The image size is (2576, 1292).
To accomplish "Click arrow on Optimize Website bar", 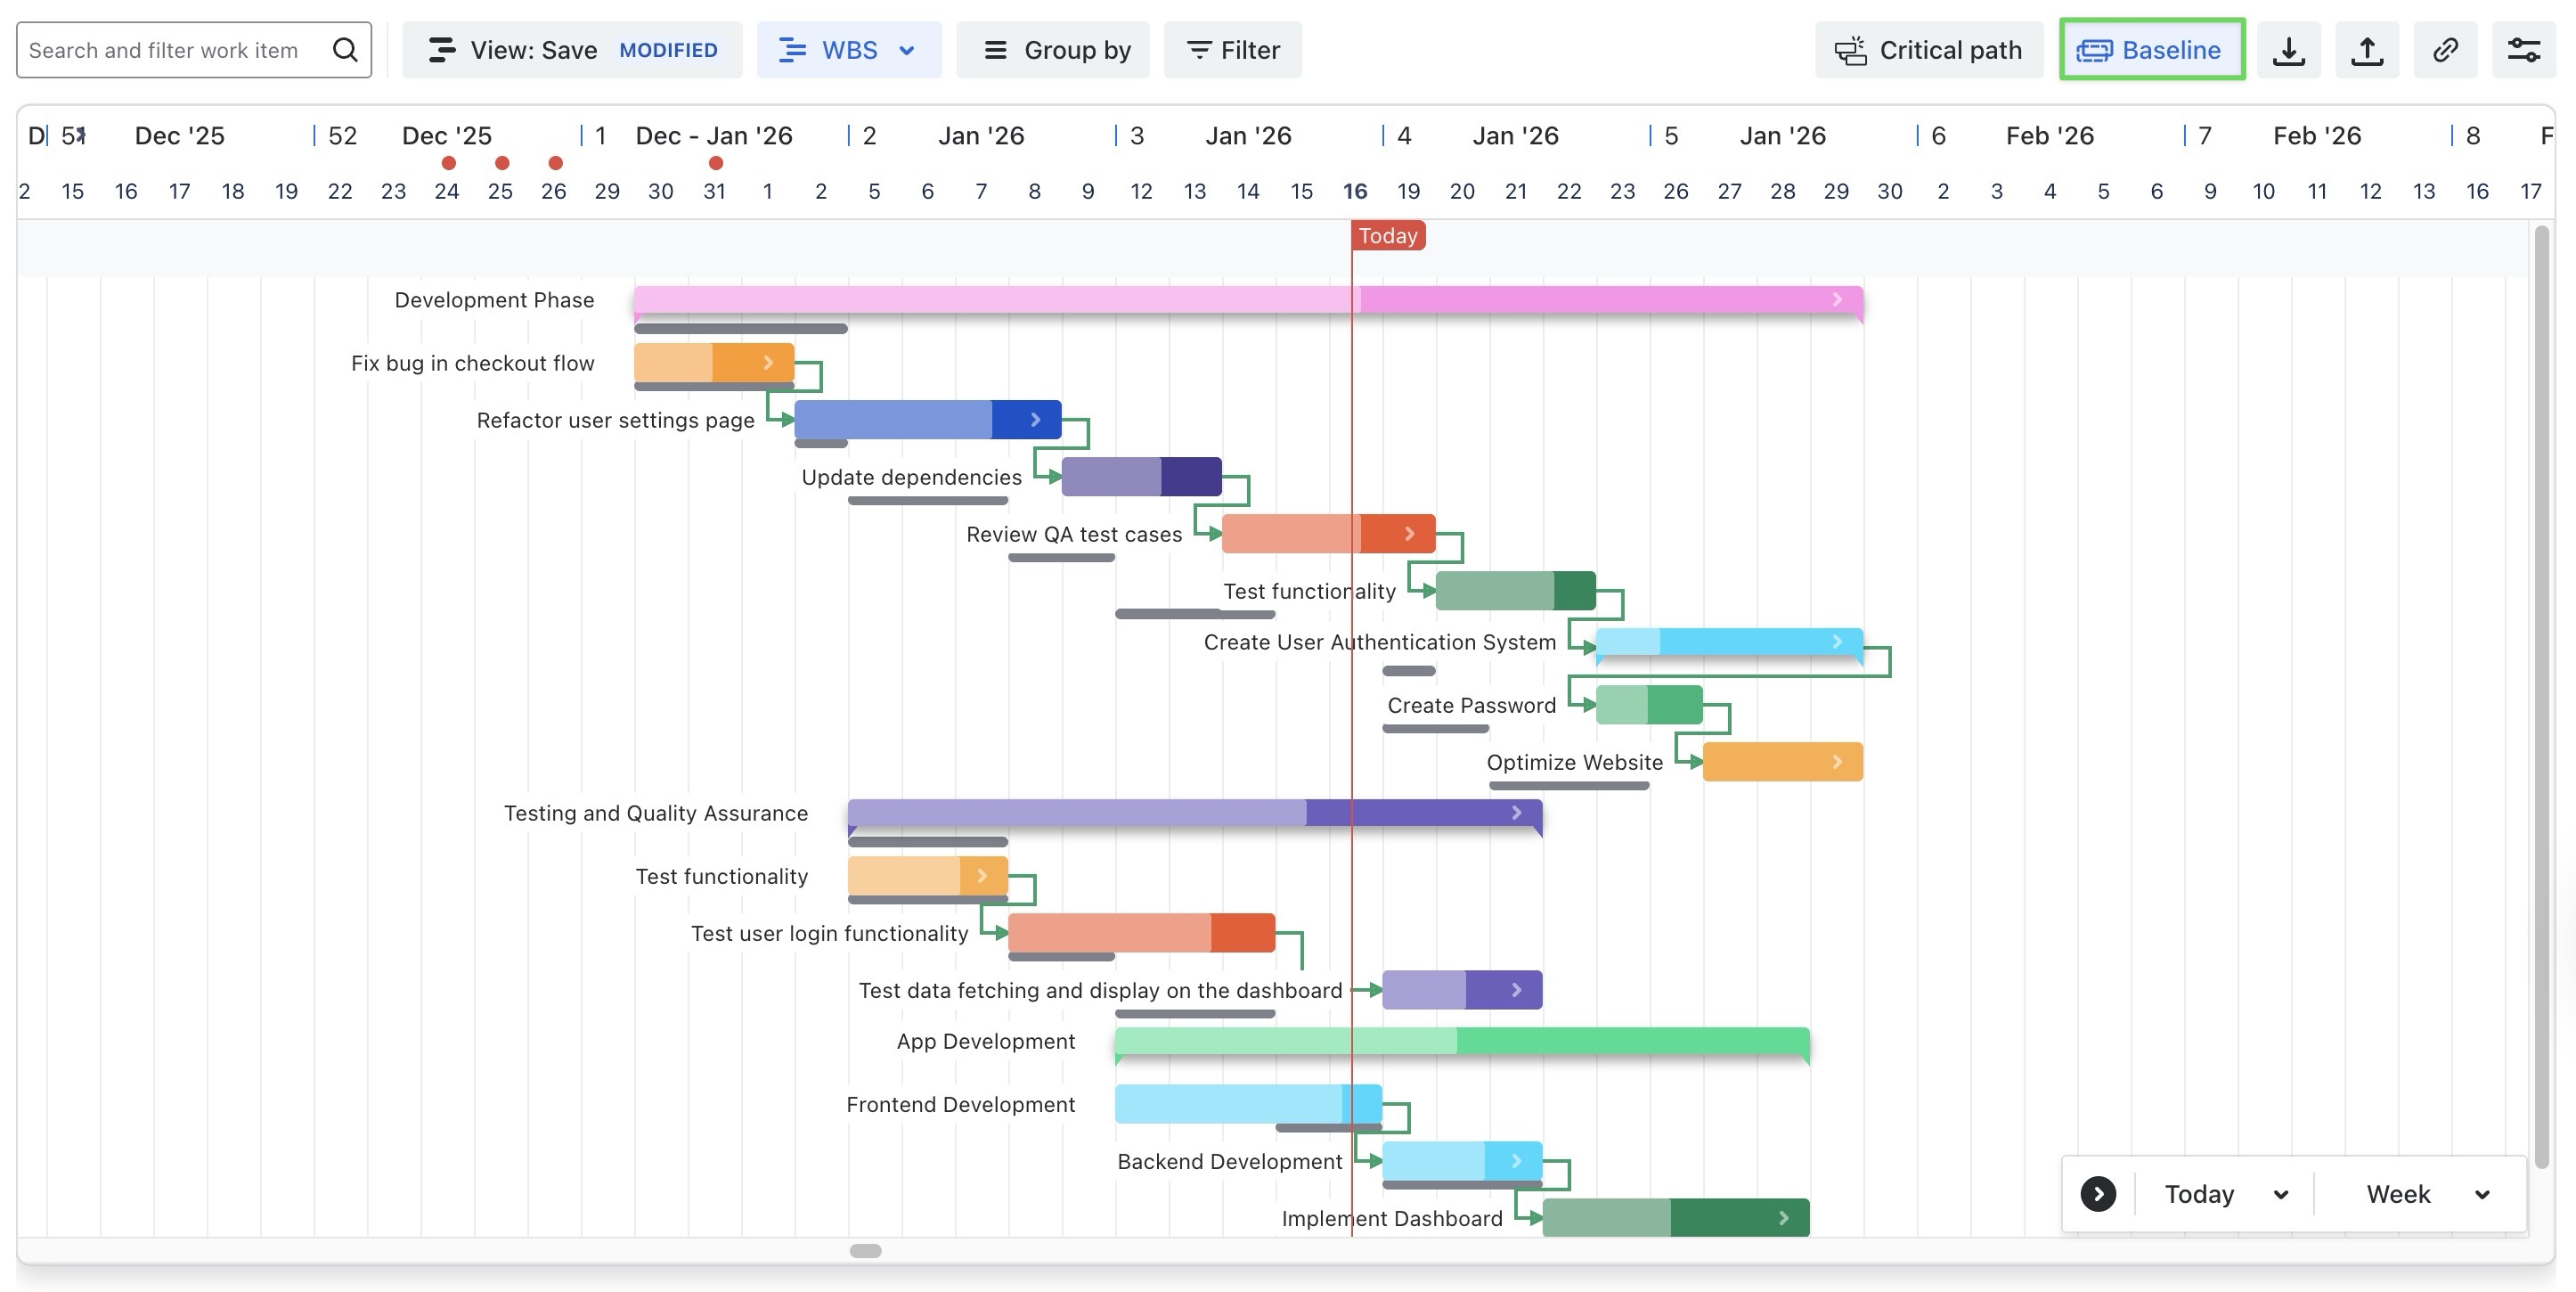I will tap(1837, 762).
